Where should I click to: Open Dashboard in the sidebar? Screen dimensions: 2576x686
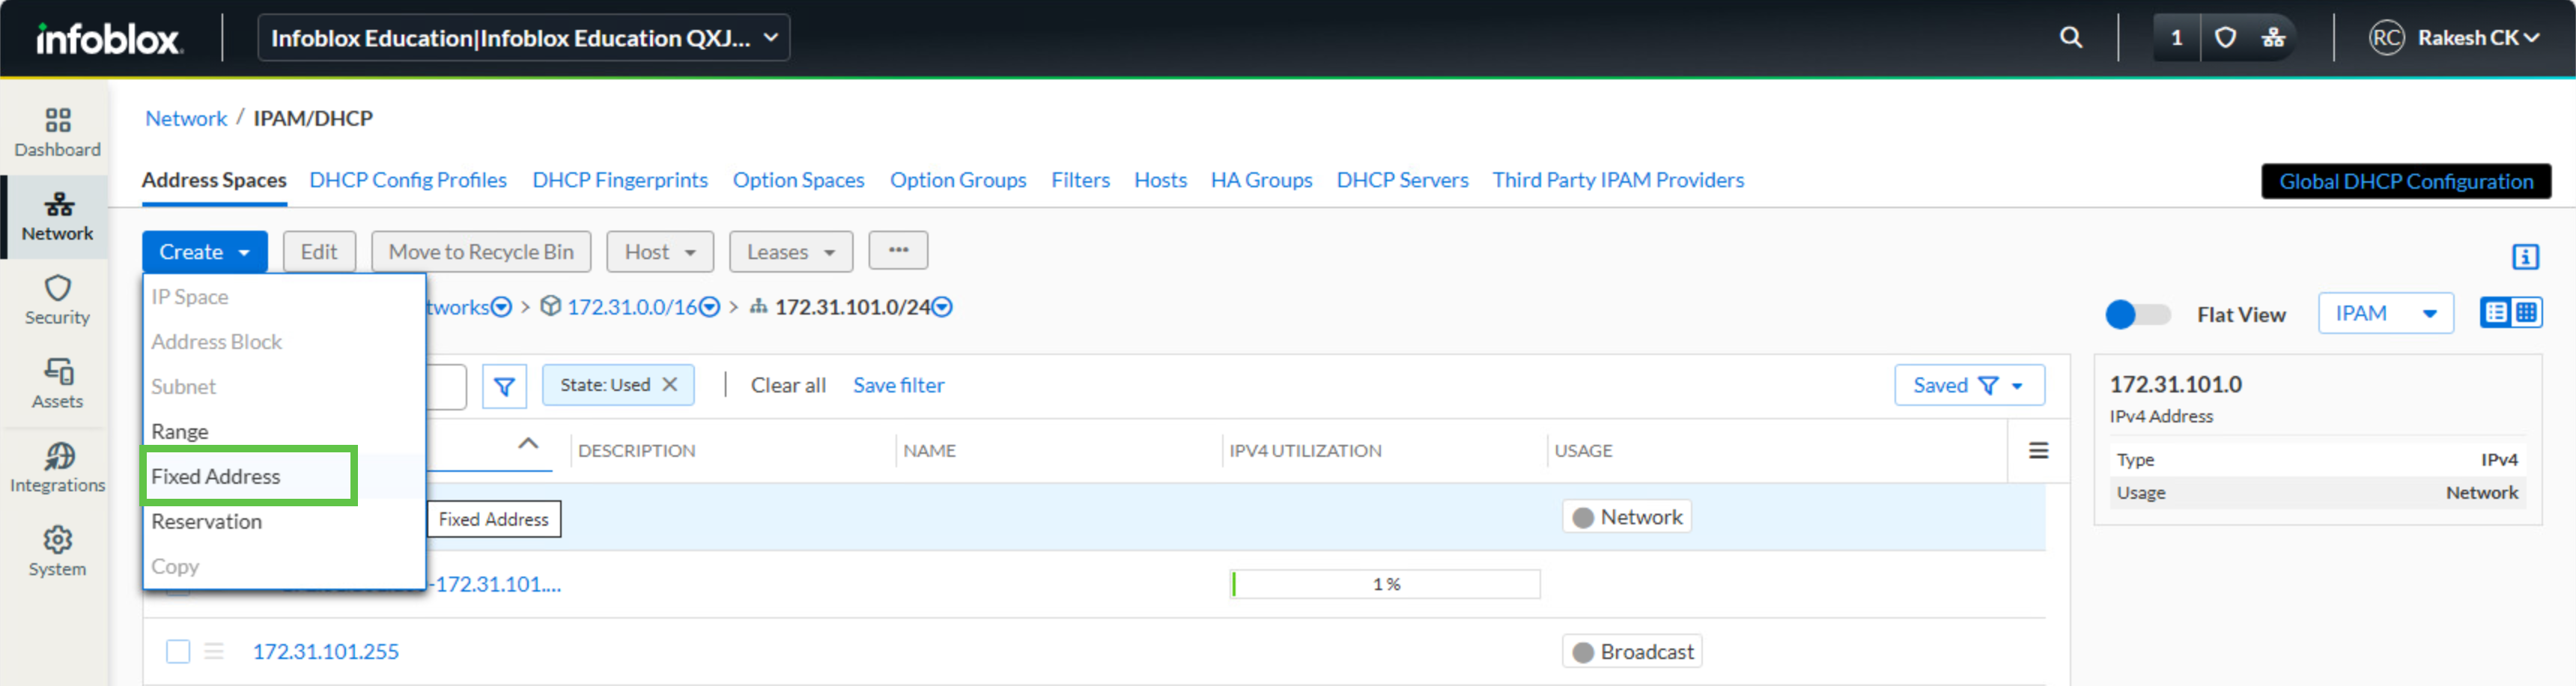click(57, 133)
